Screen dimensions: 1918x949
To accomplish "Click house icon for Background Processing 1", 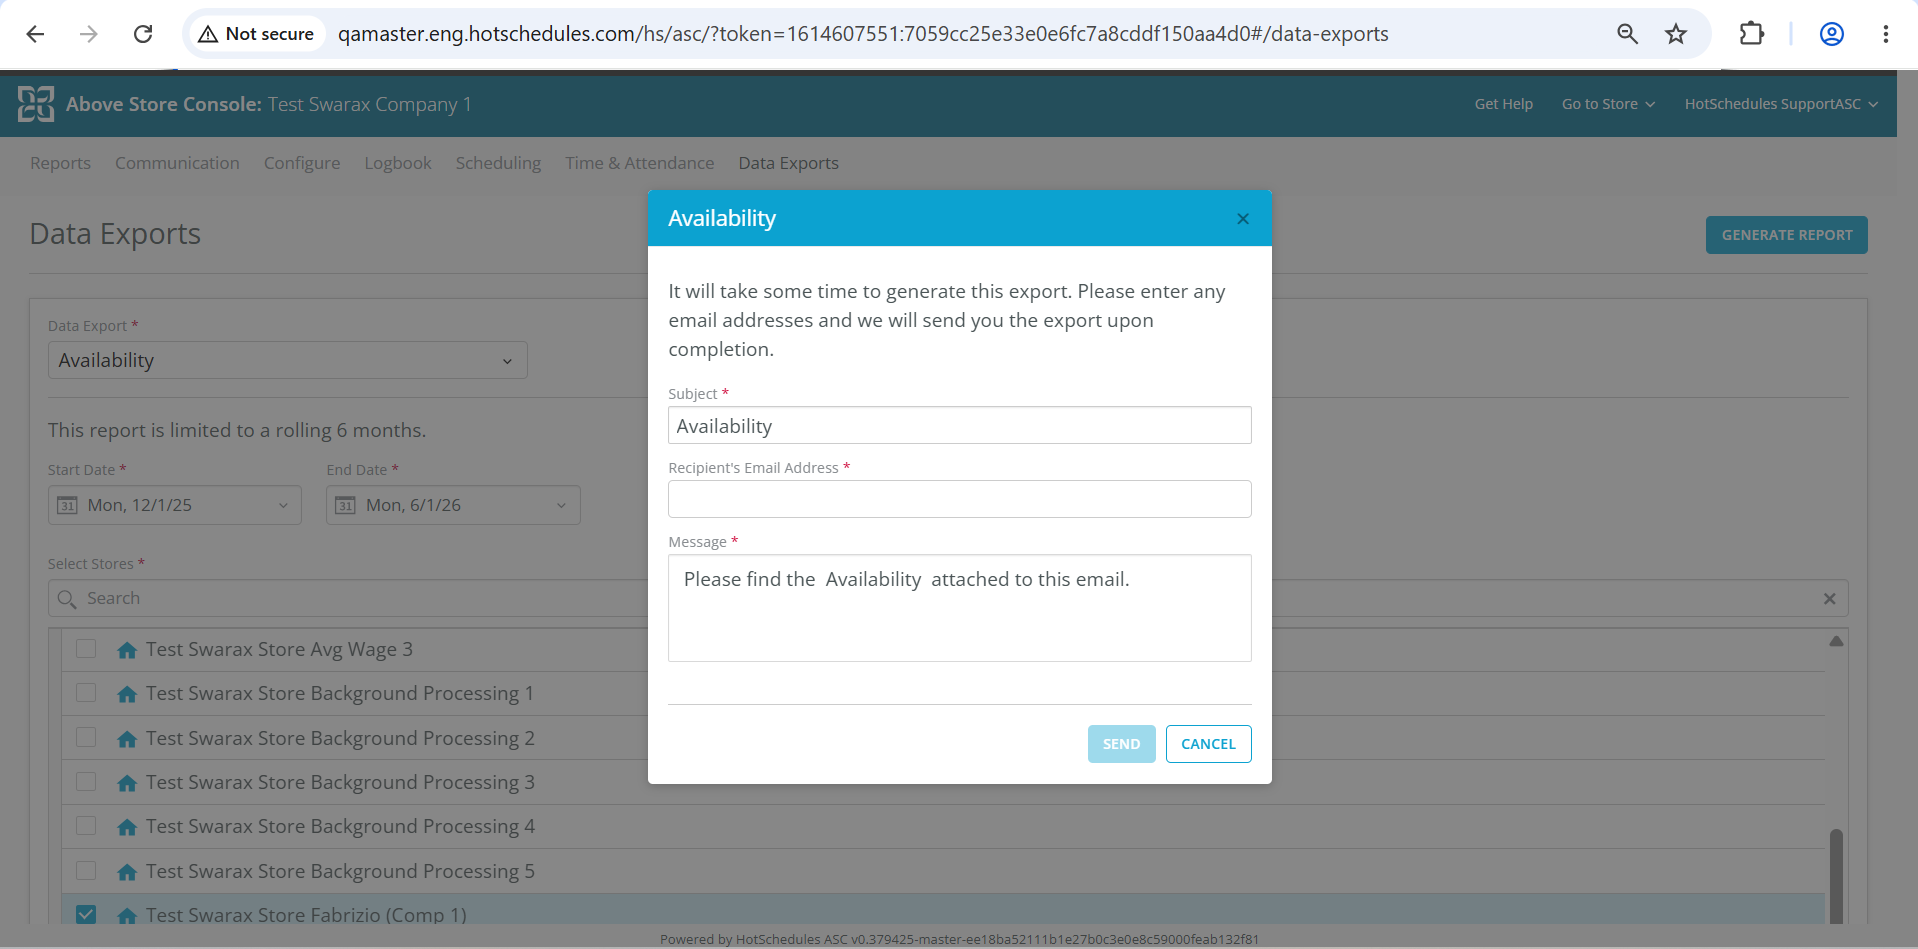I will point(127,694).
